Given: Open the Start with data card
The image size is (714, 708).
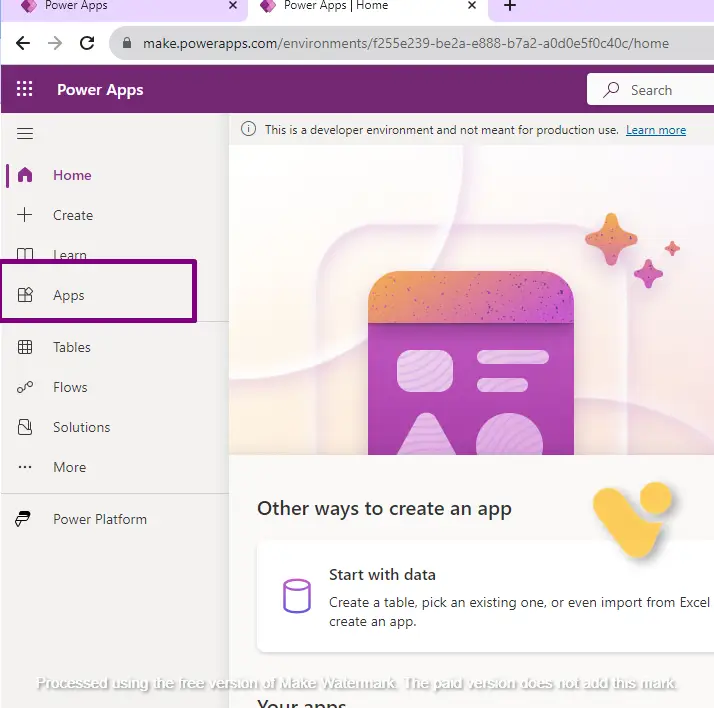Looking at the screenshot, I should coord(485,596).
